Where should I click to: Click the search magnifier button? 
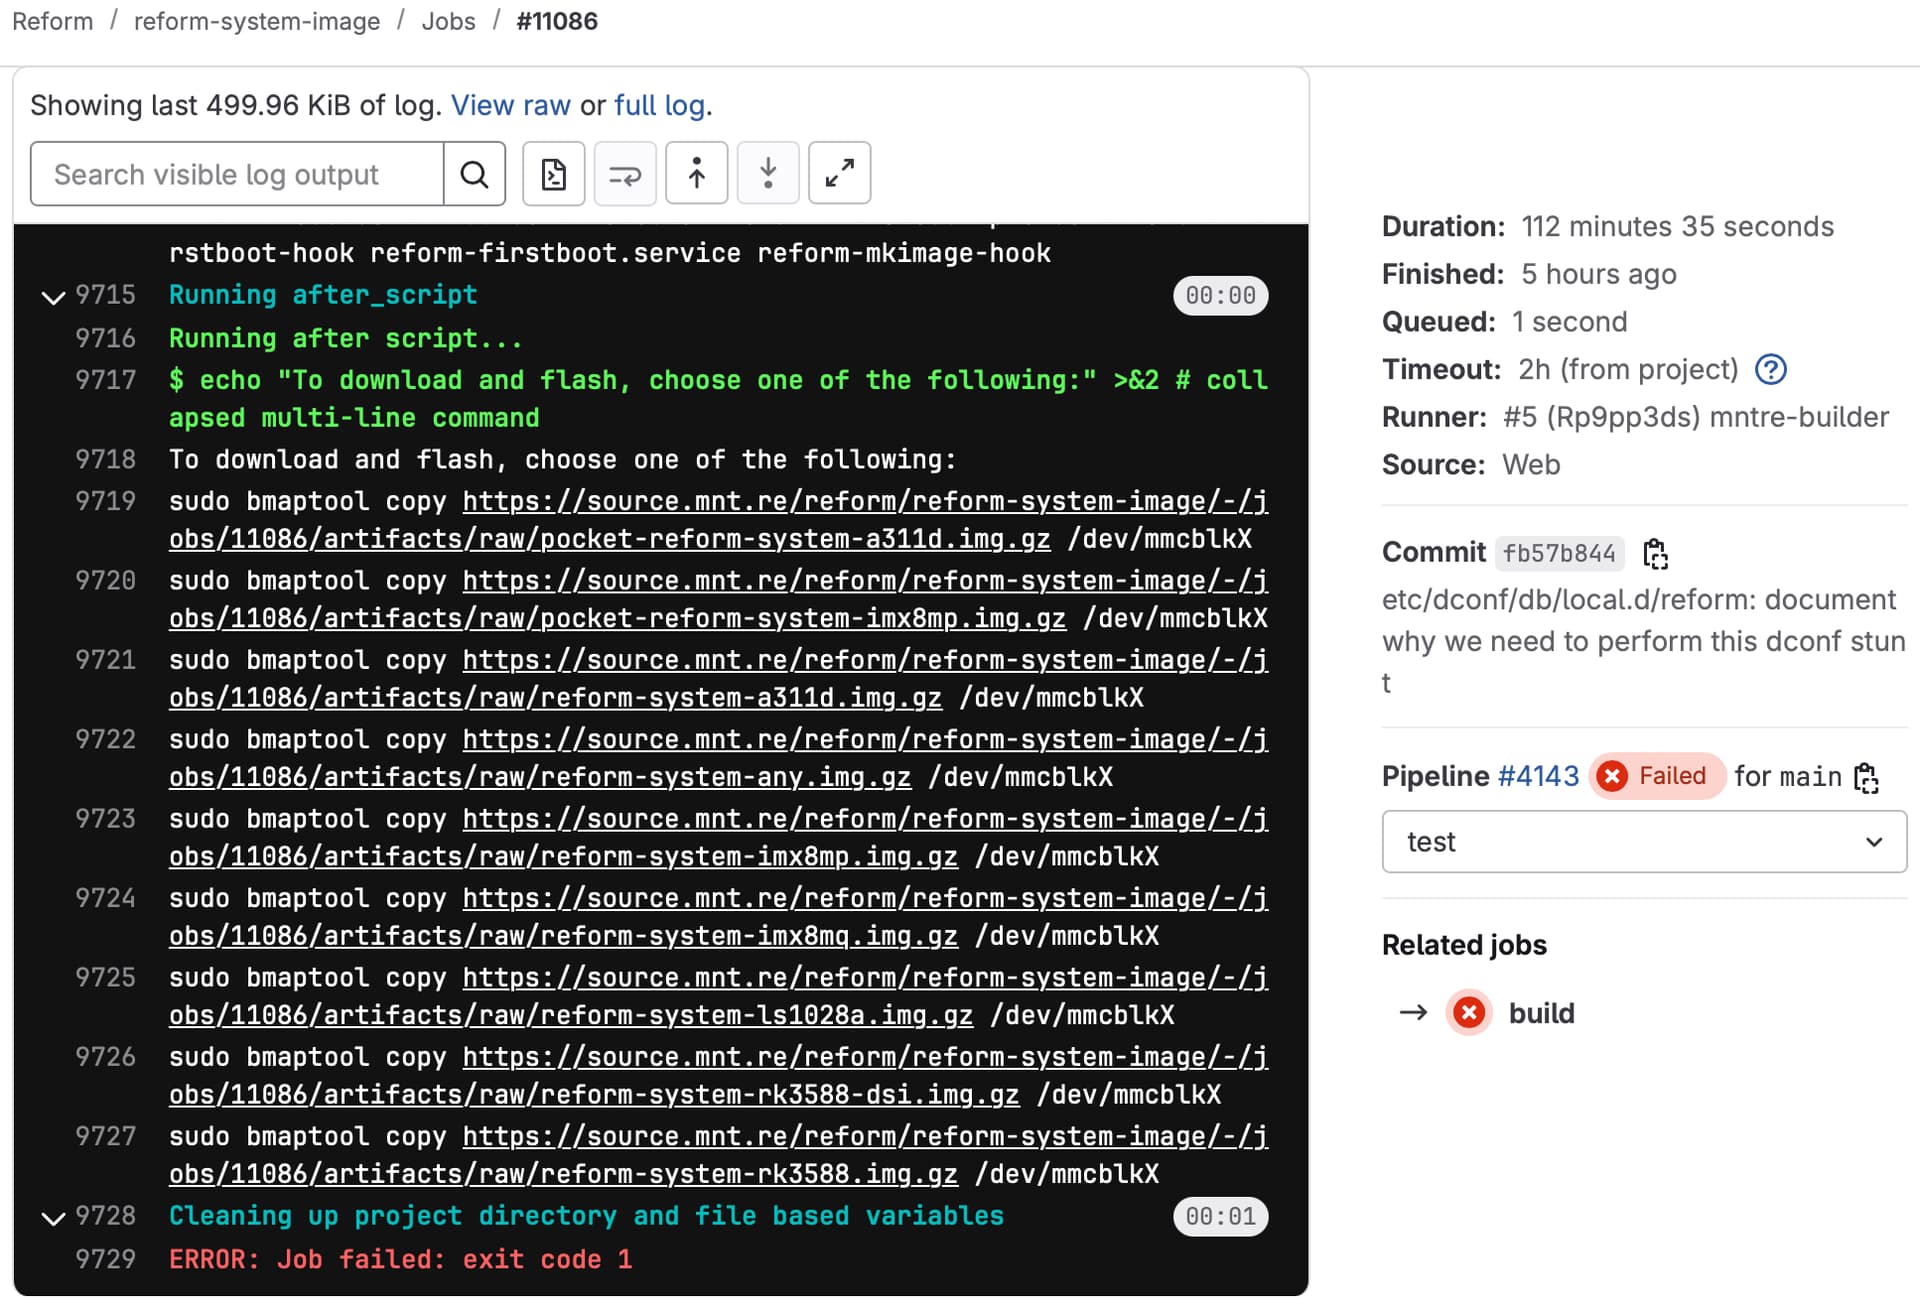pyautogui.click(x=474, y=174)
